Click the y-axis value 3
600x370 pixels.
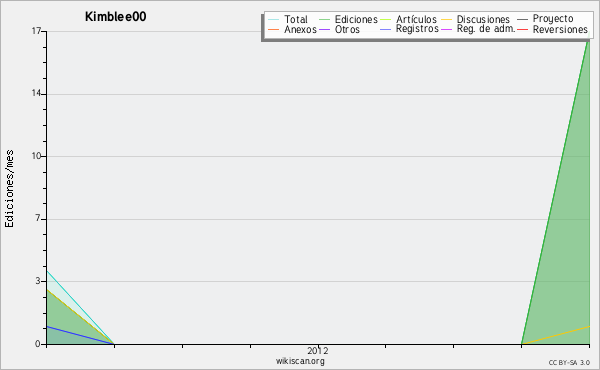pos(38,281)
